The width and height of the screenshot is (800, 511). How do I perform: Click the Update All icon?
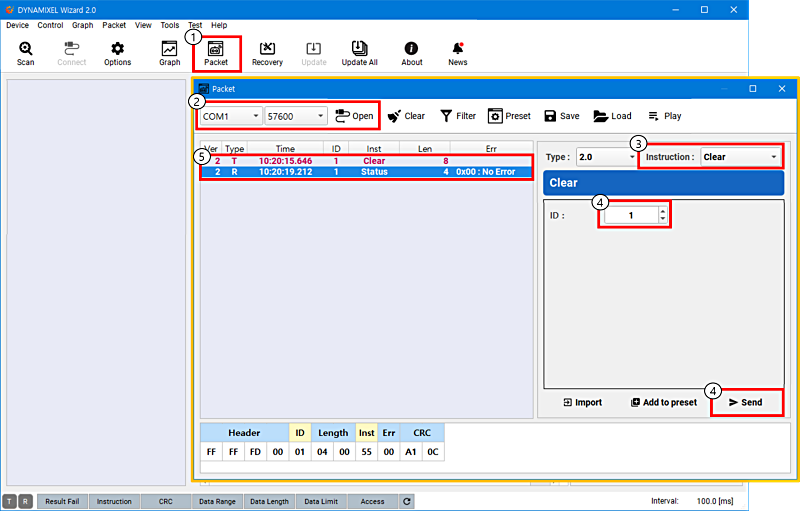click(x=359, y=54)
